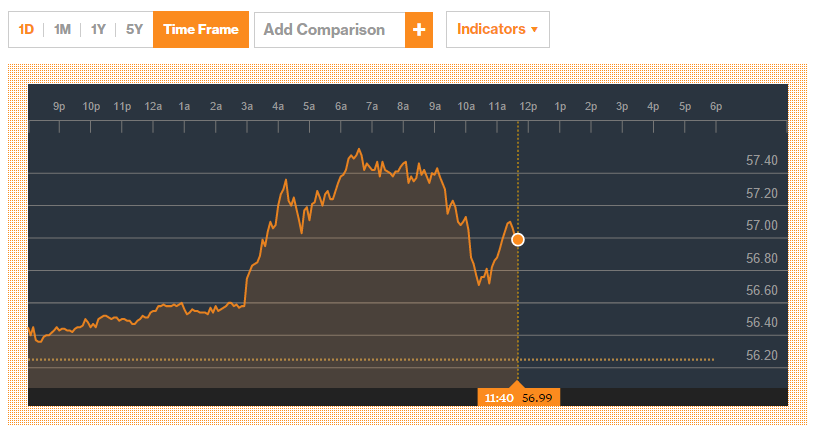The height and width of the screenshot is (430, 827).
Task: Click the 56.99 price label
Action: [x=538, y=398]
